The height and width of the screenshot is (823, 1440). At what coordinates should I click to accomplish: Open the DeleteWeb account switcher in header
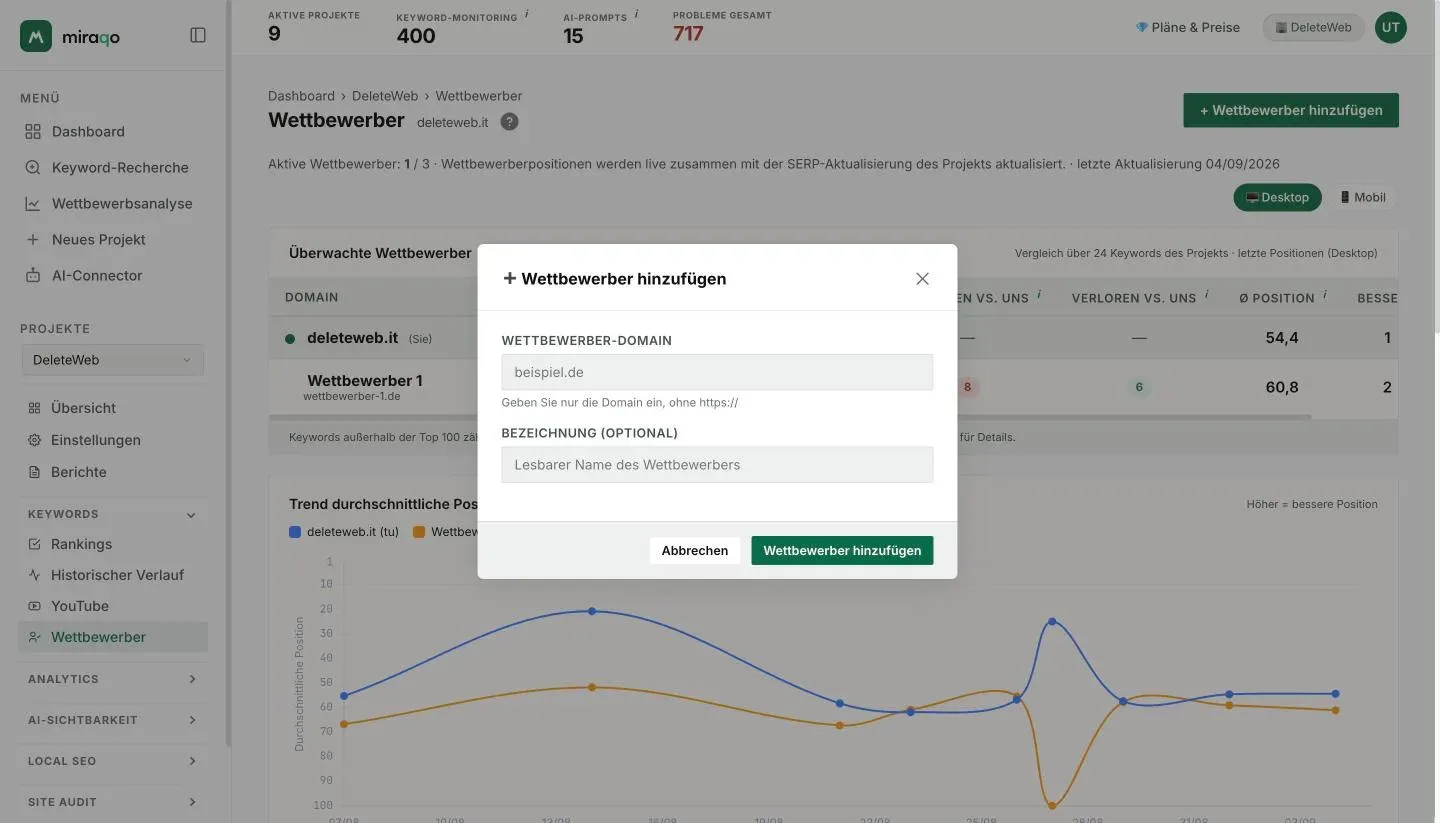click(1313, 28)
